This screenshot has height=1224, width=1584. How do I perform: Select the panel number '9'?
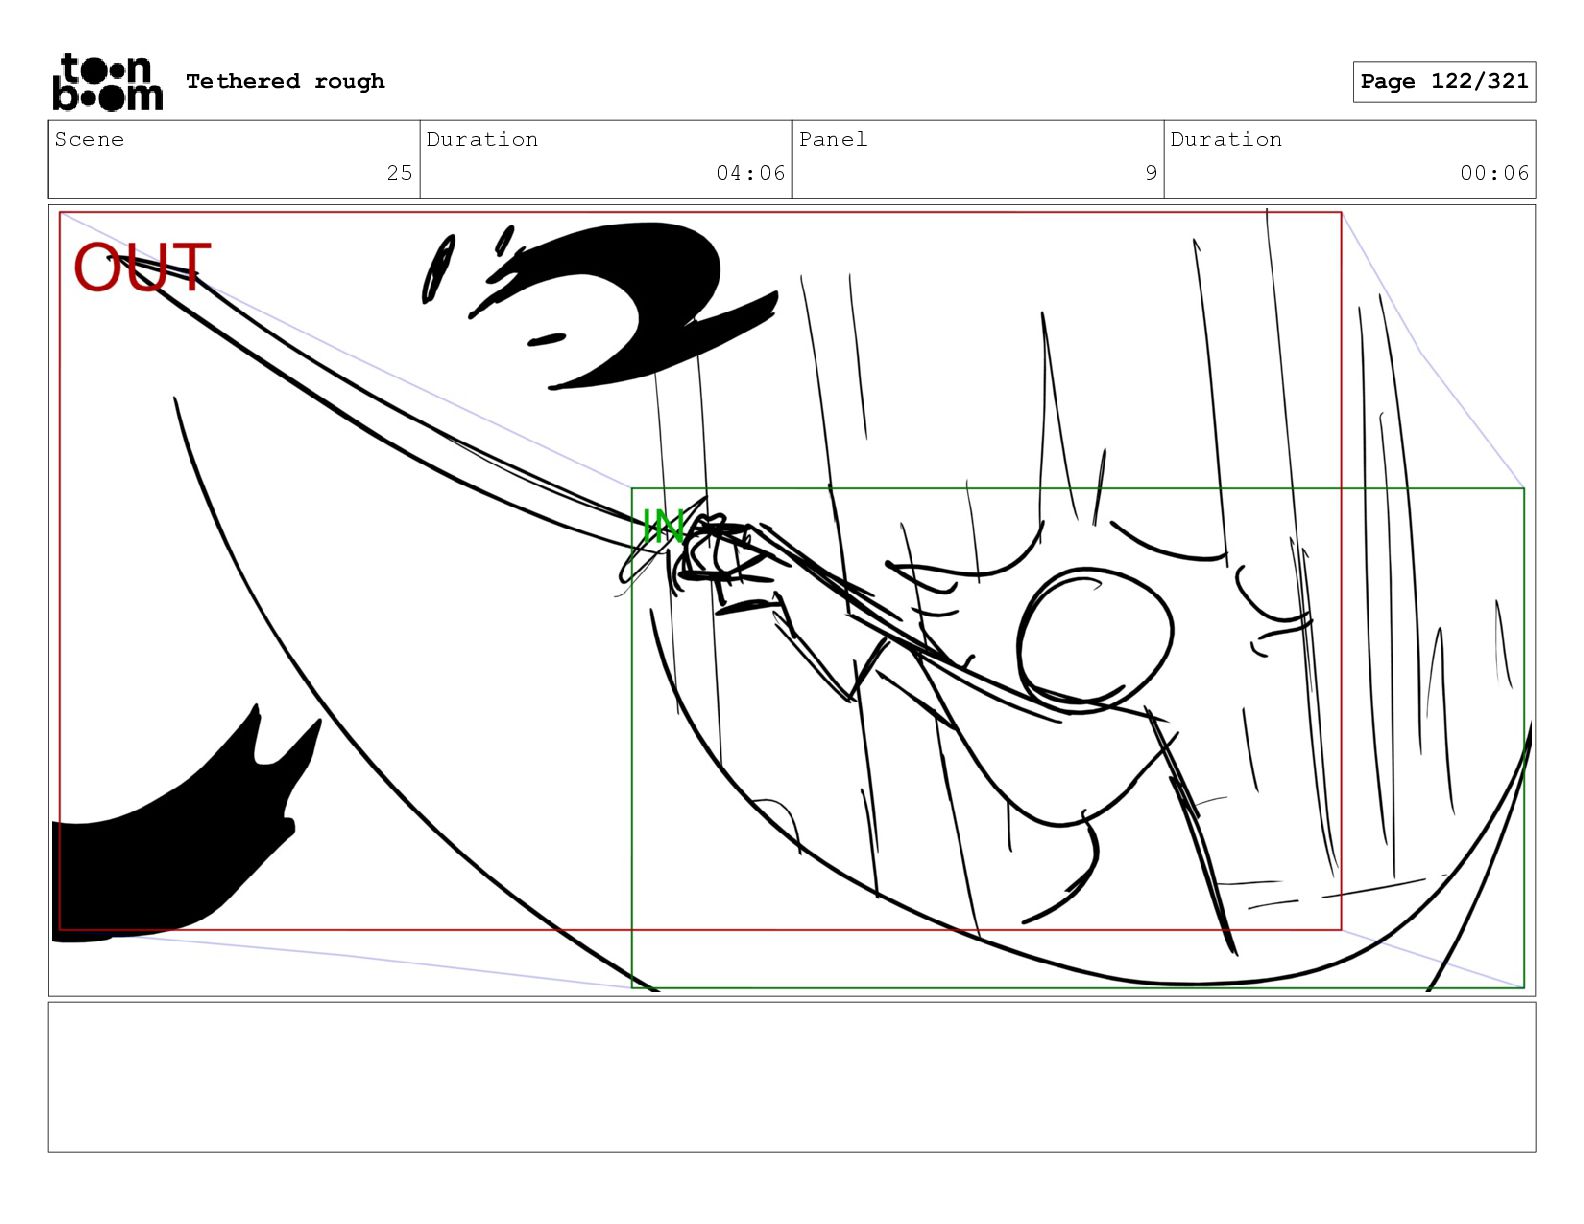pos(1151,173)
